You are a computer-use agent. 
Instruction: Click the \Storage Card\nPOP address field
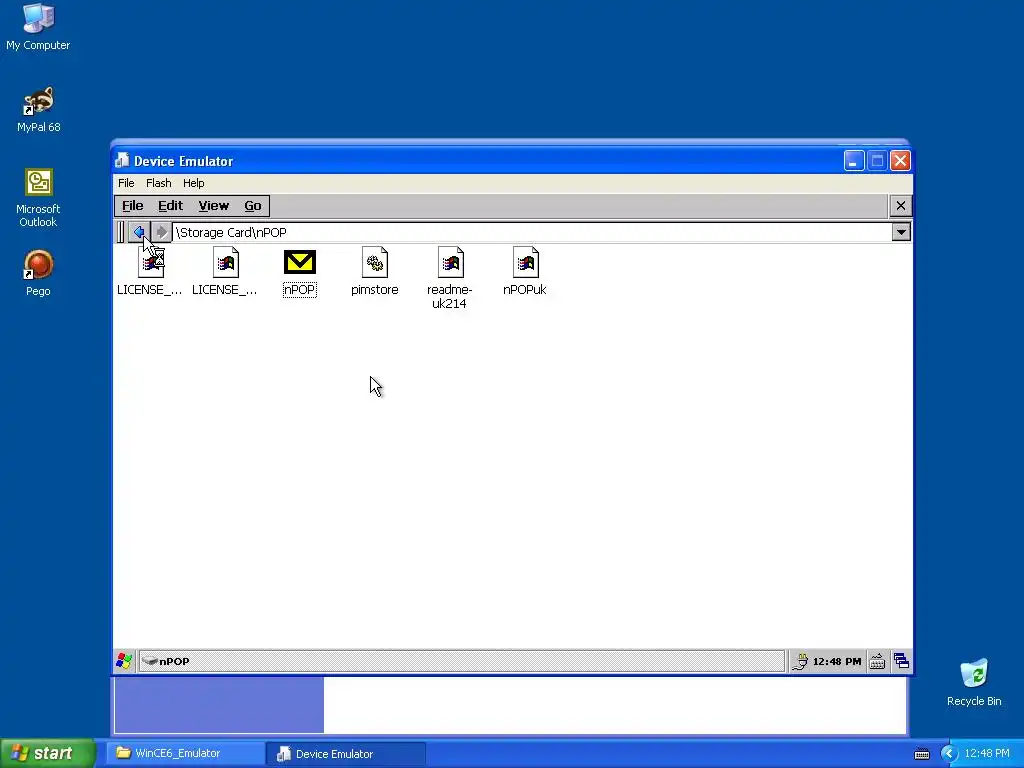point(532,232)
